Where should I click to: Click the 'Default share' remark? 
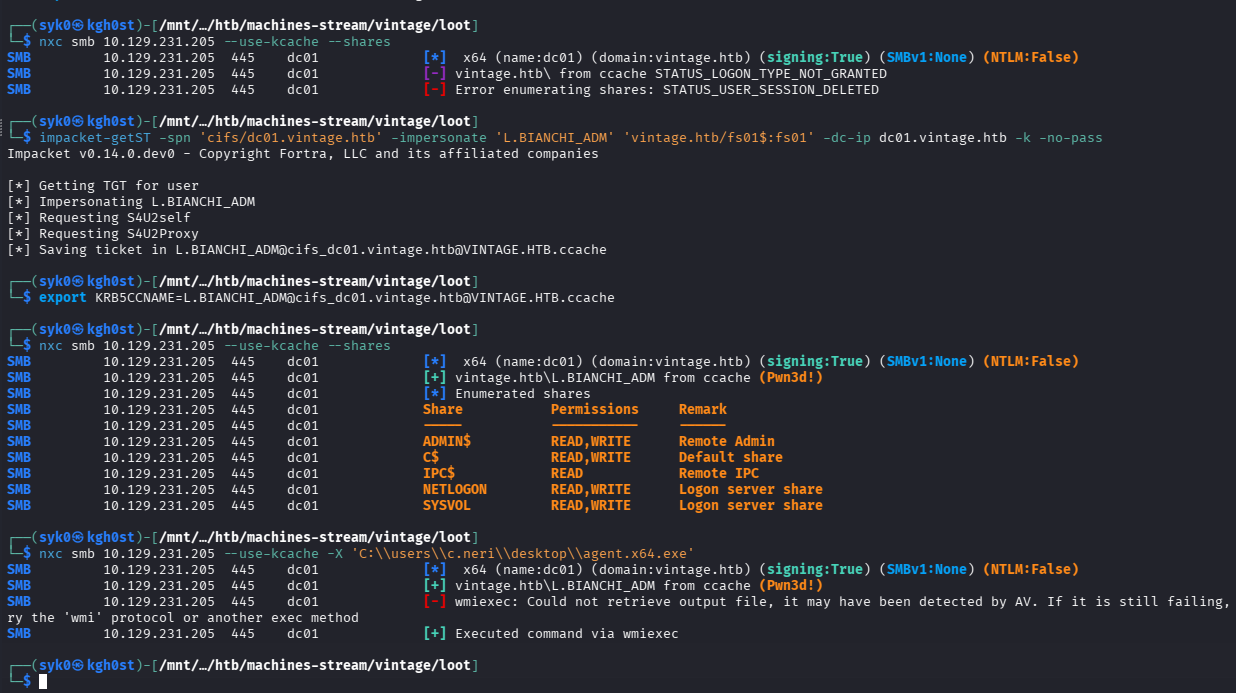[x=731, y=457]
